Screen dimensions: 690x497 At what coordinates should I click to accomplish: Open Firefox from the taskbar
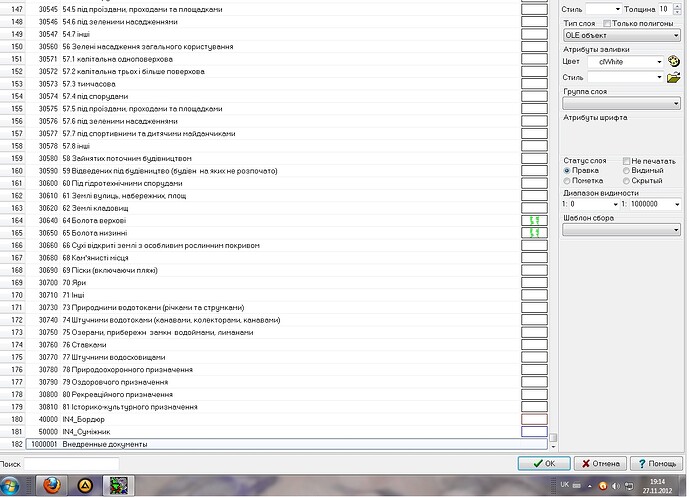[x=51, y=486]
